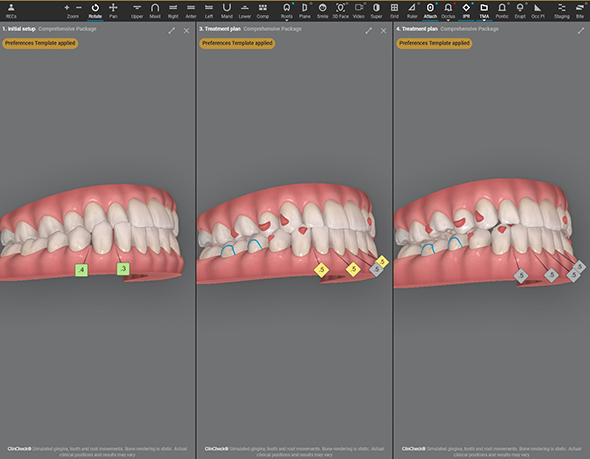
Task: Enable the Super superimposition tool
Action: click(376, 11)
